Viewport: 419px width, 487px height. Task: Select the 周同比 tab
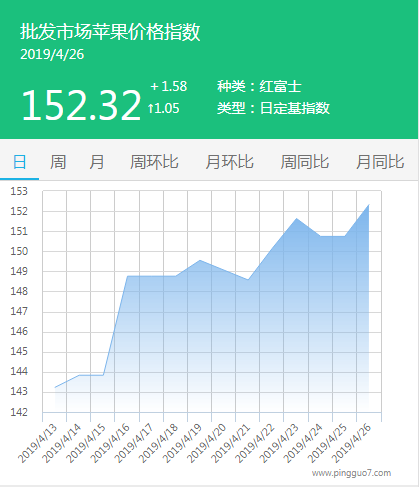(305, 162)
